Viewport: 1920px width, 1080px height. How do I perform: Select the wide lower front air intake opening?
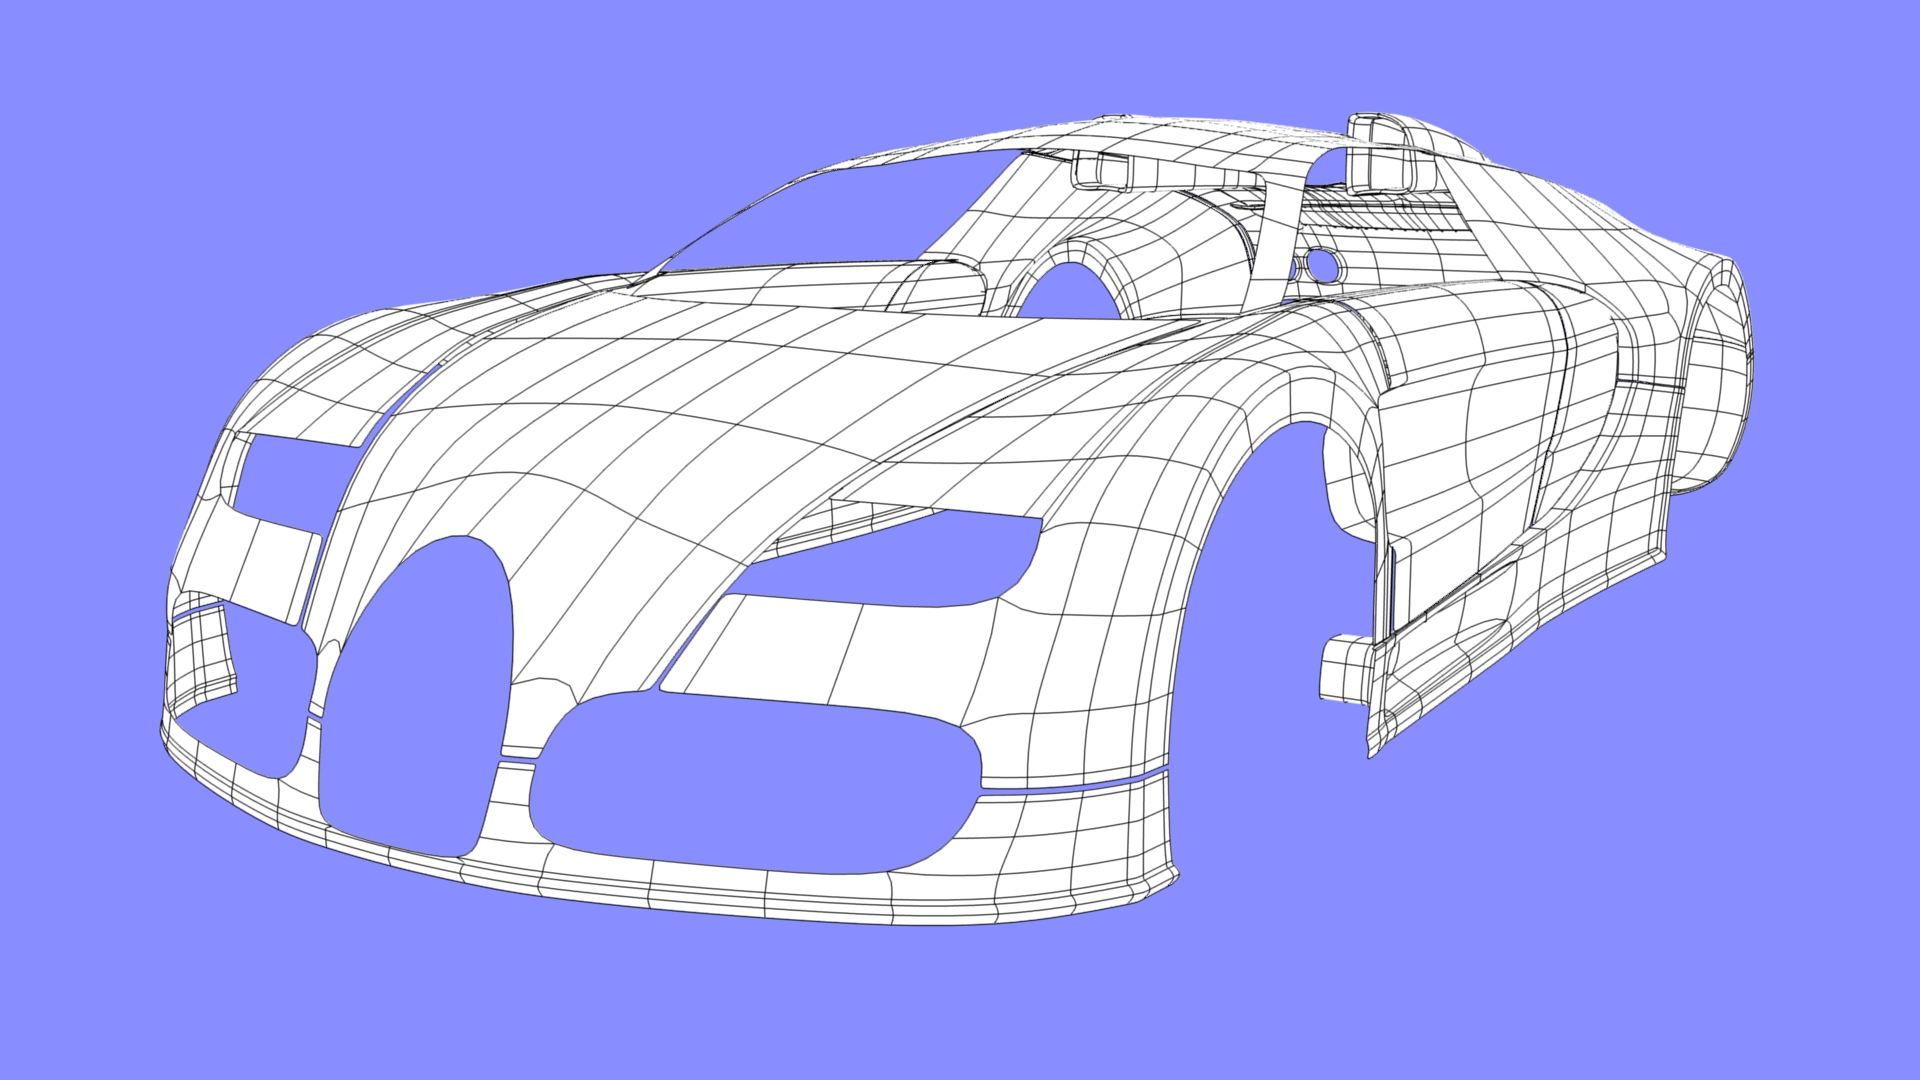click(755, 785)
